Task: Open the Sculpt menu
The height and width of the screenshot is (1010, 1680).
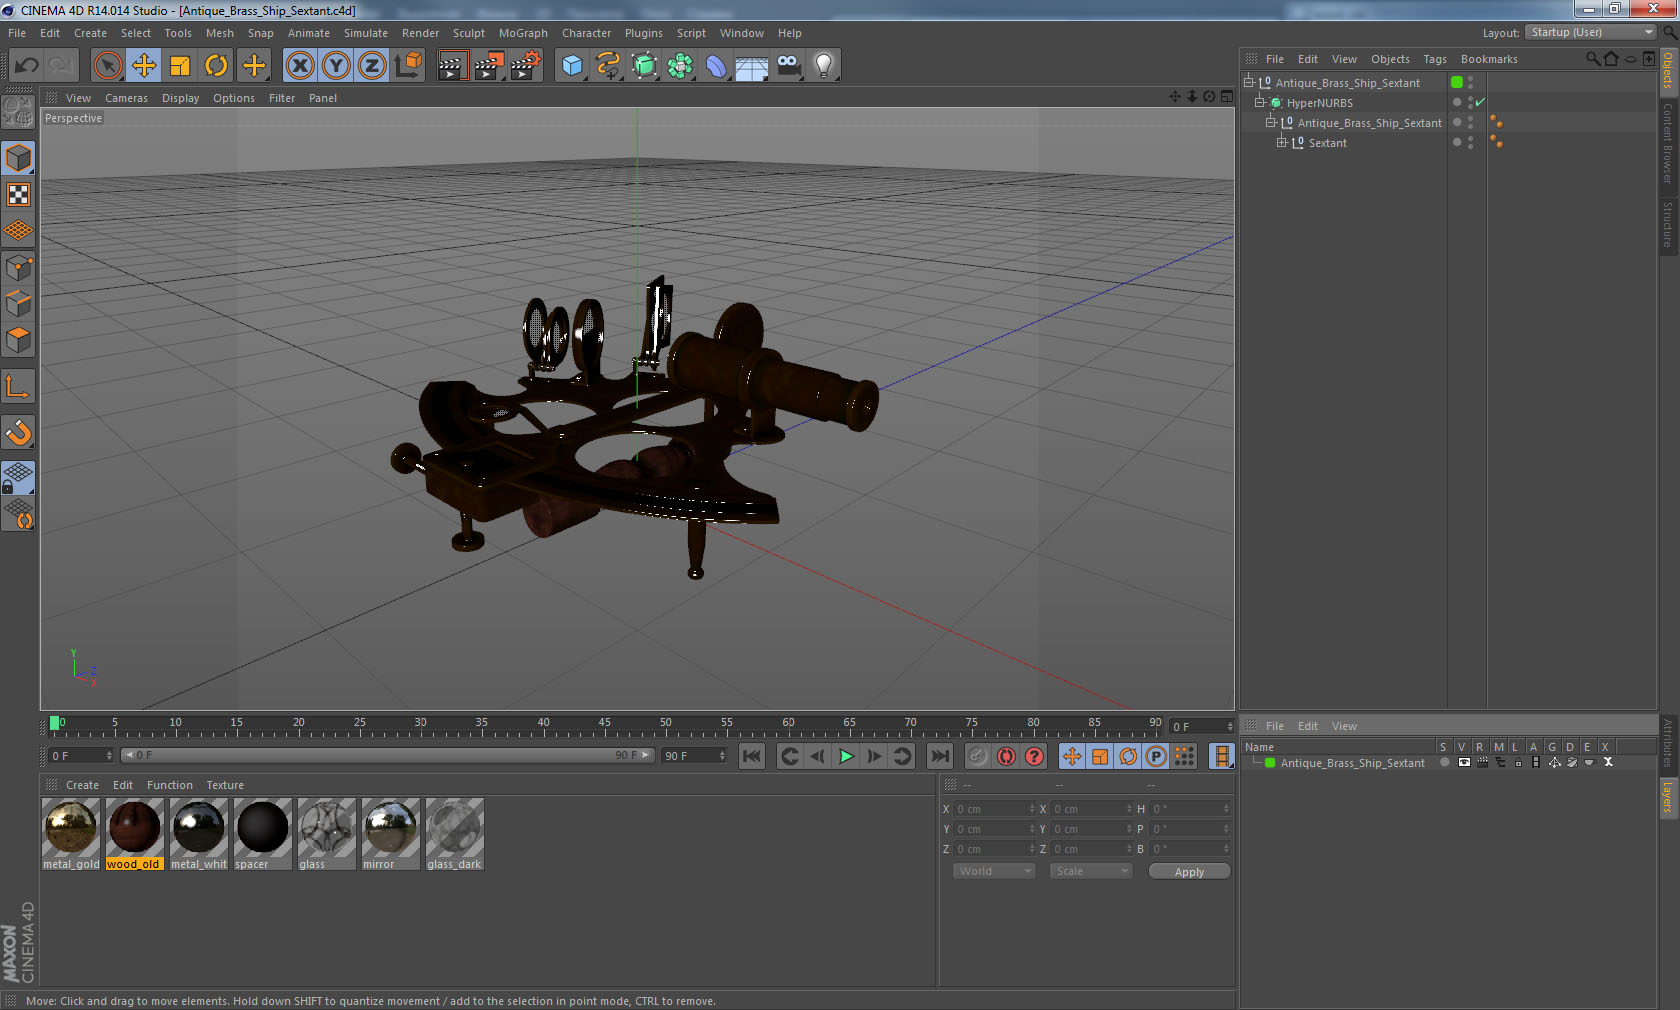Action: tap(468, 33)
